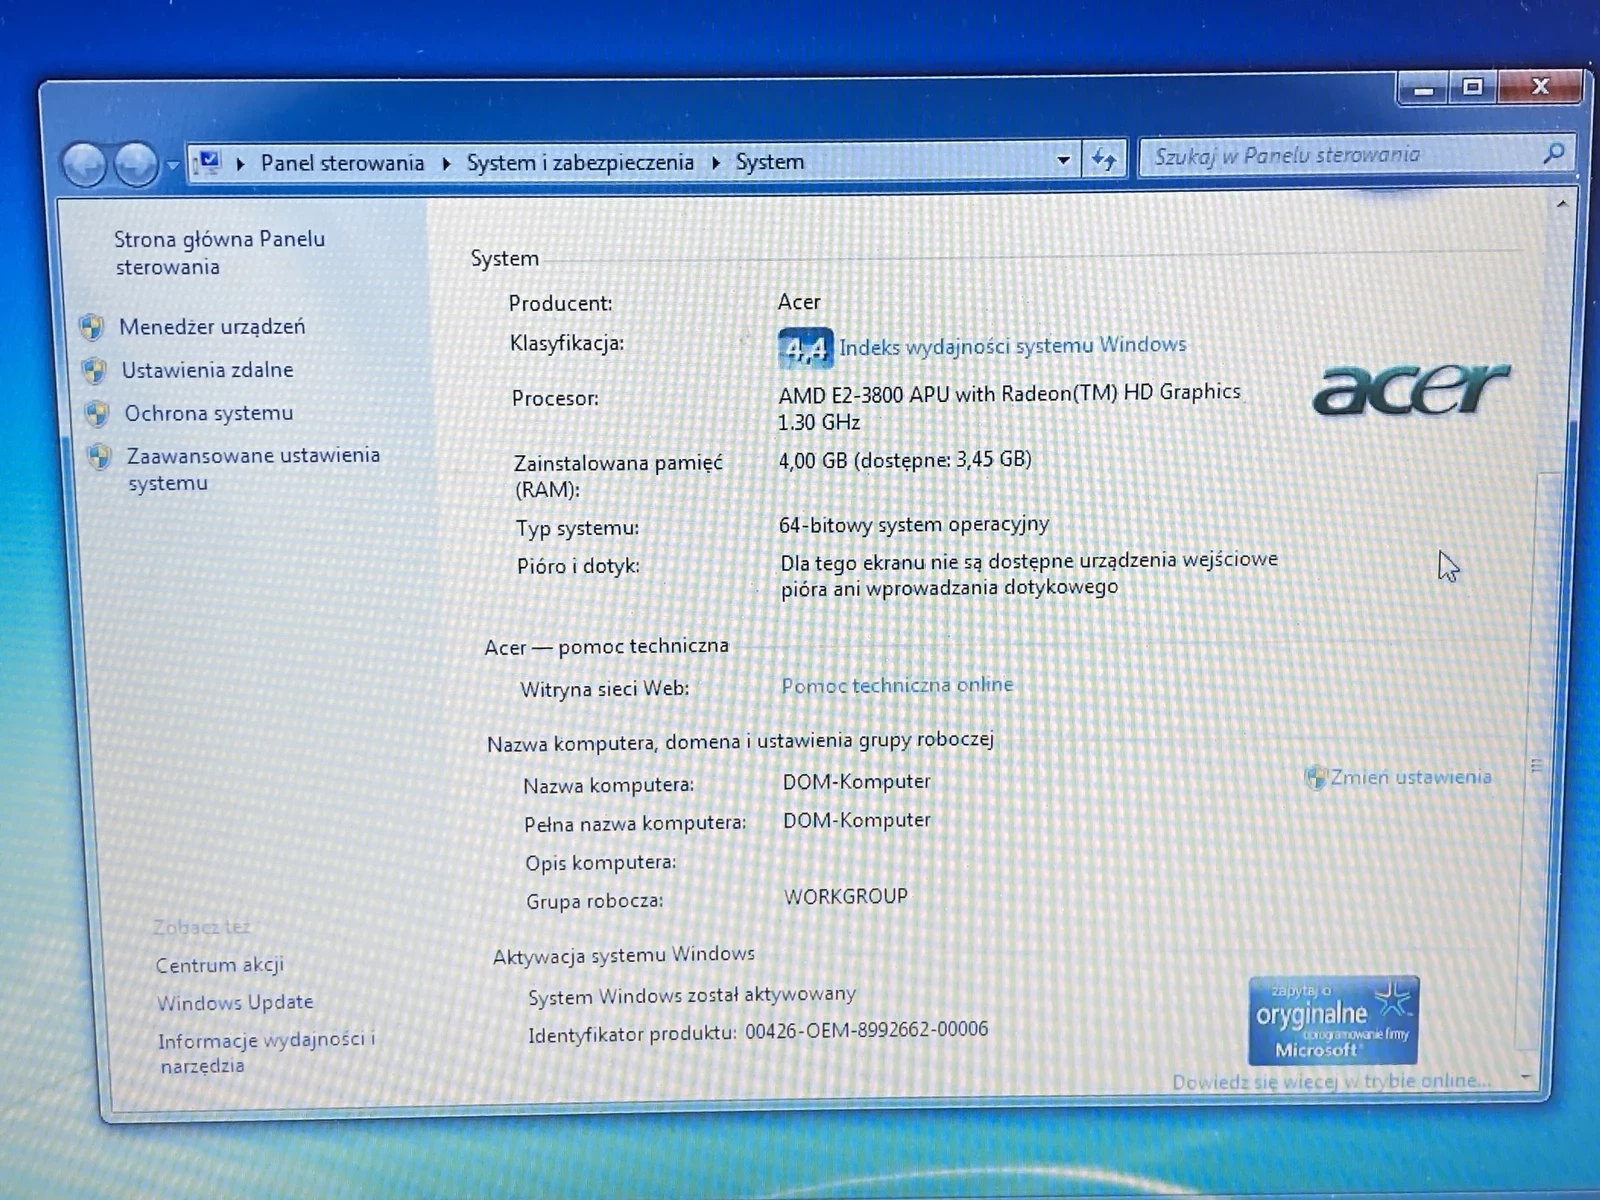
Task: Select the 64-bitowy system operacyjny text
Action: (x=914, y=525)
